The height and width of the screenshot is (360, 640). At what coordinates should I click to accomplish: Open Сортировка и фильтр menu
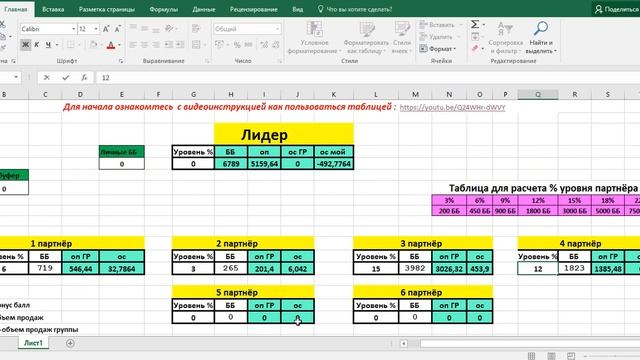point(506,38)
